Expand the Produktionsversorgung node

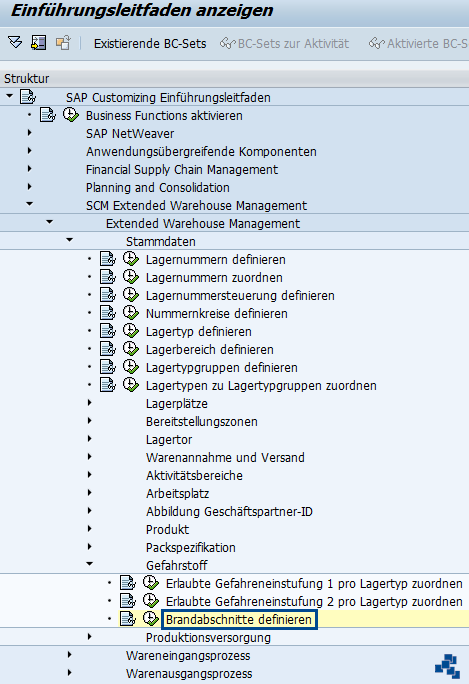(x=89, y=636)
